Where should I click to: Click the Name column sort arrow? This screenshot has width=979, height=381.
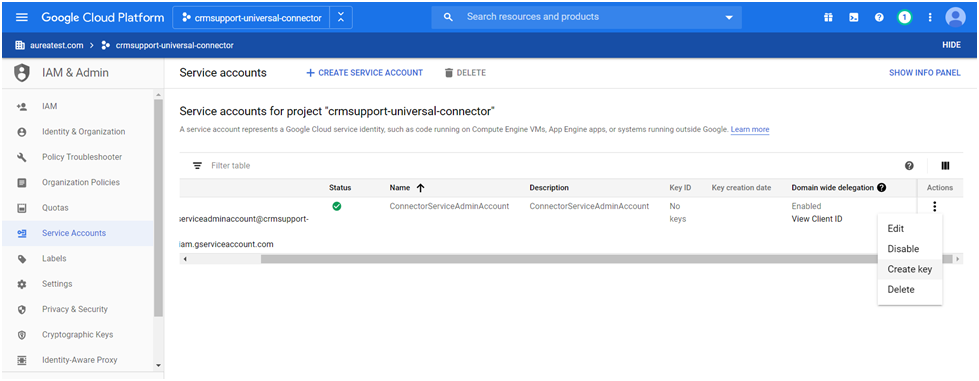(420, 187)
